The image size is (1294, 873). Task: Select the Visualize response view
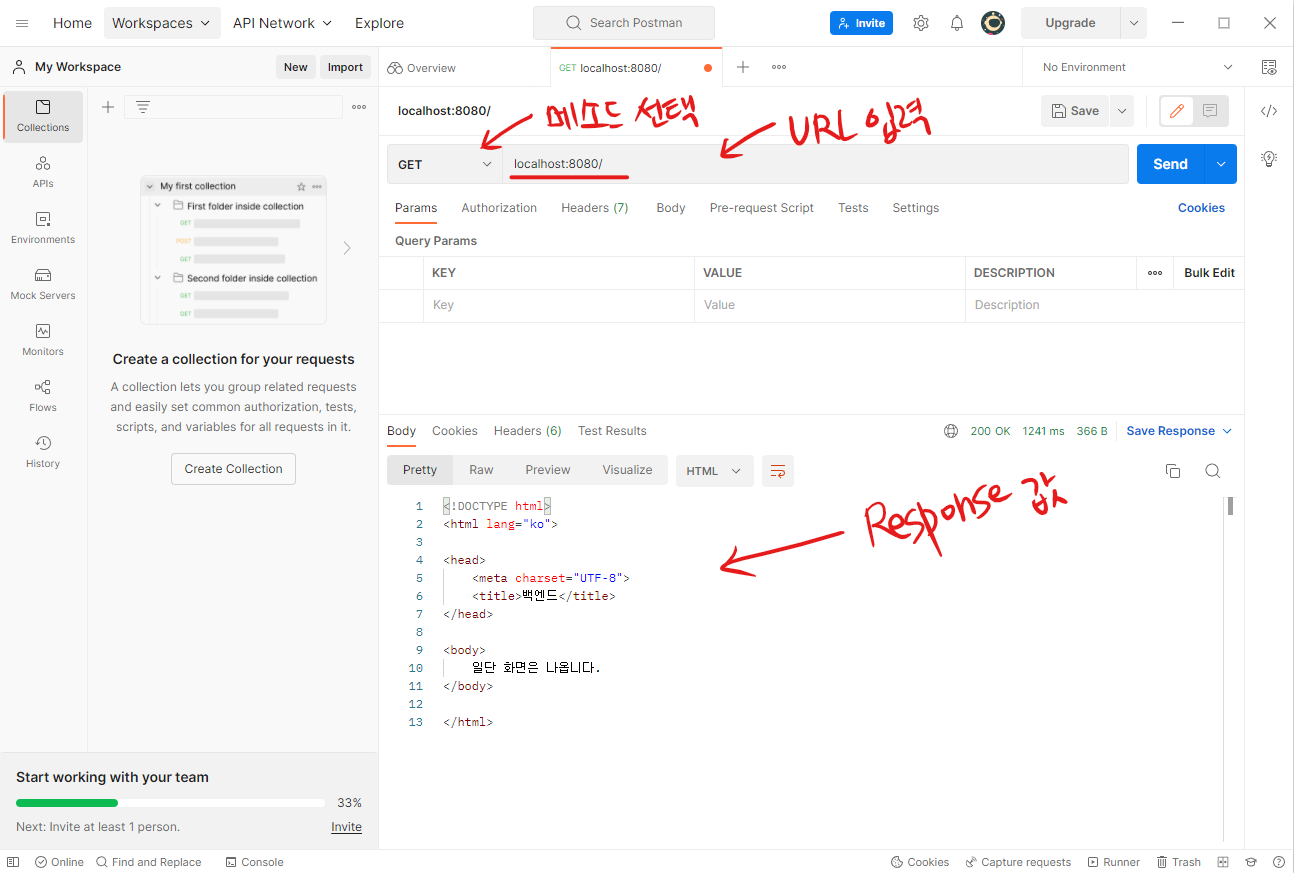coord(627,470)
